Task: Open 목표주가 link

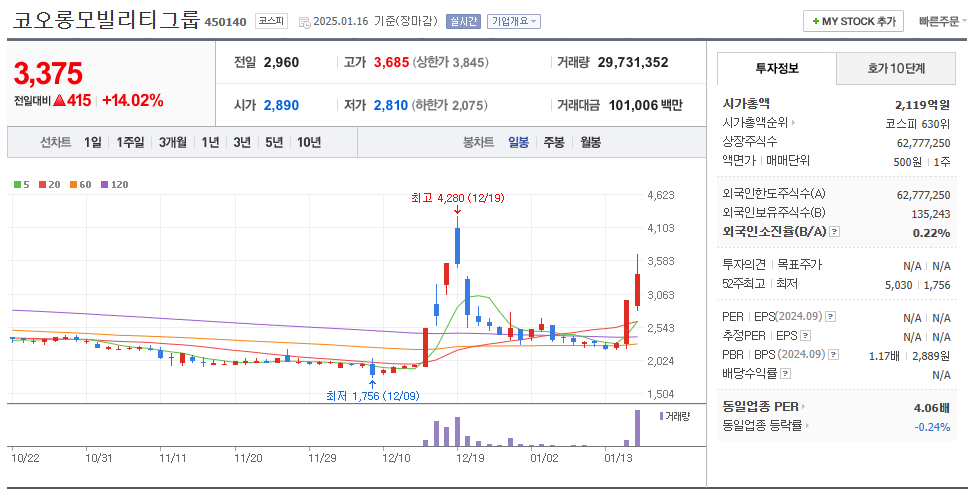Action: (x=799, y=265)
